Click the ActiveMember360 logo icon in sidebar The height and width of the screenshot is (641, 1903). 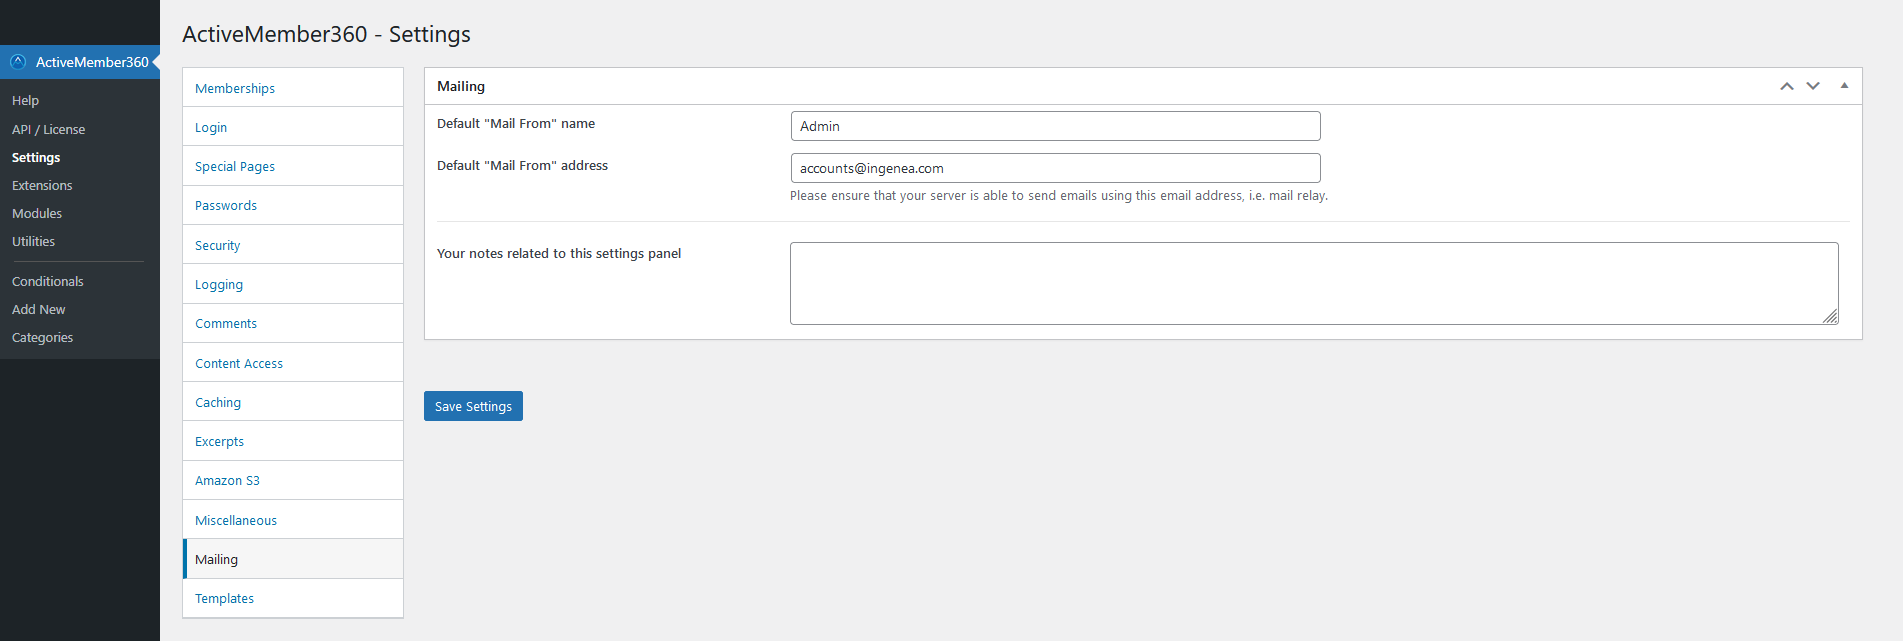[18, 61]
